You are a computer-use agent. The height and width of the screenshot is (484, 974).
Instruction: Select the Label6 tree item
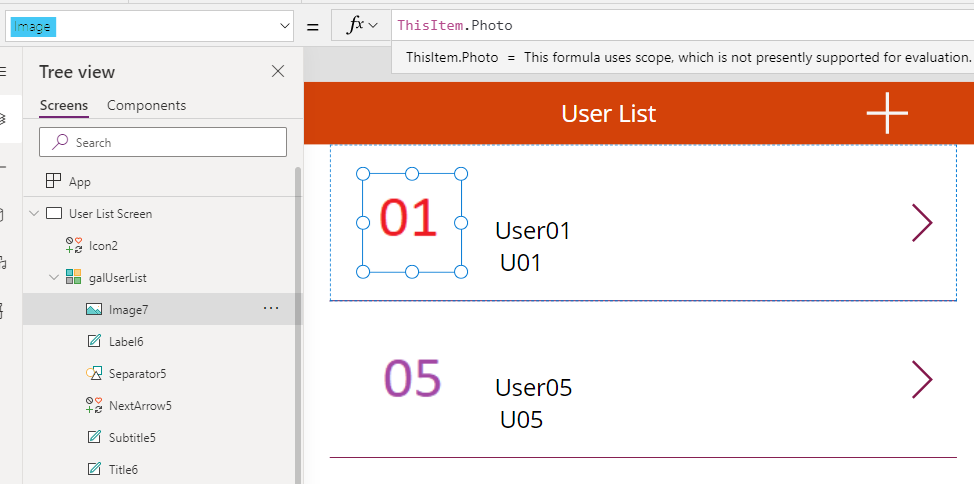(126, 341)
